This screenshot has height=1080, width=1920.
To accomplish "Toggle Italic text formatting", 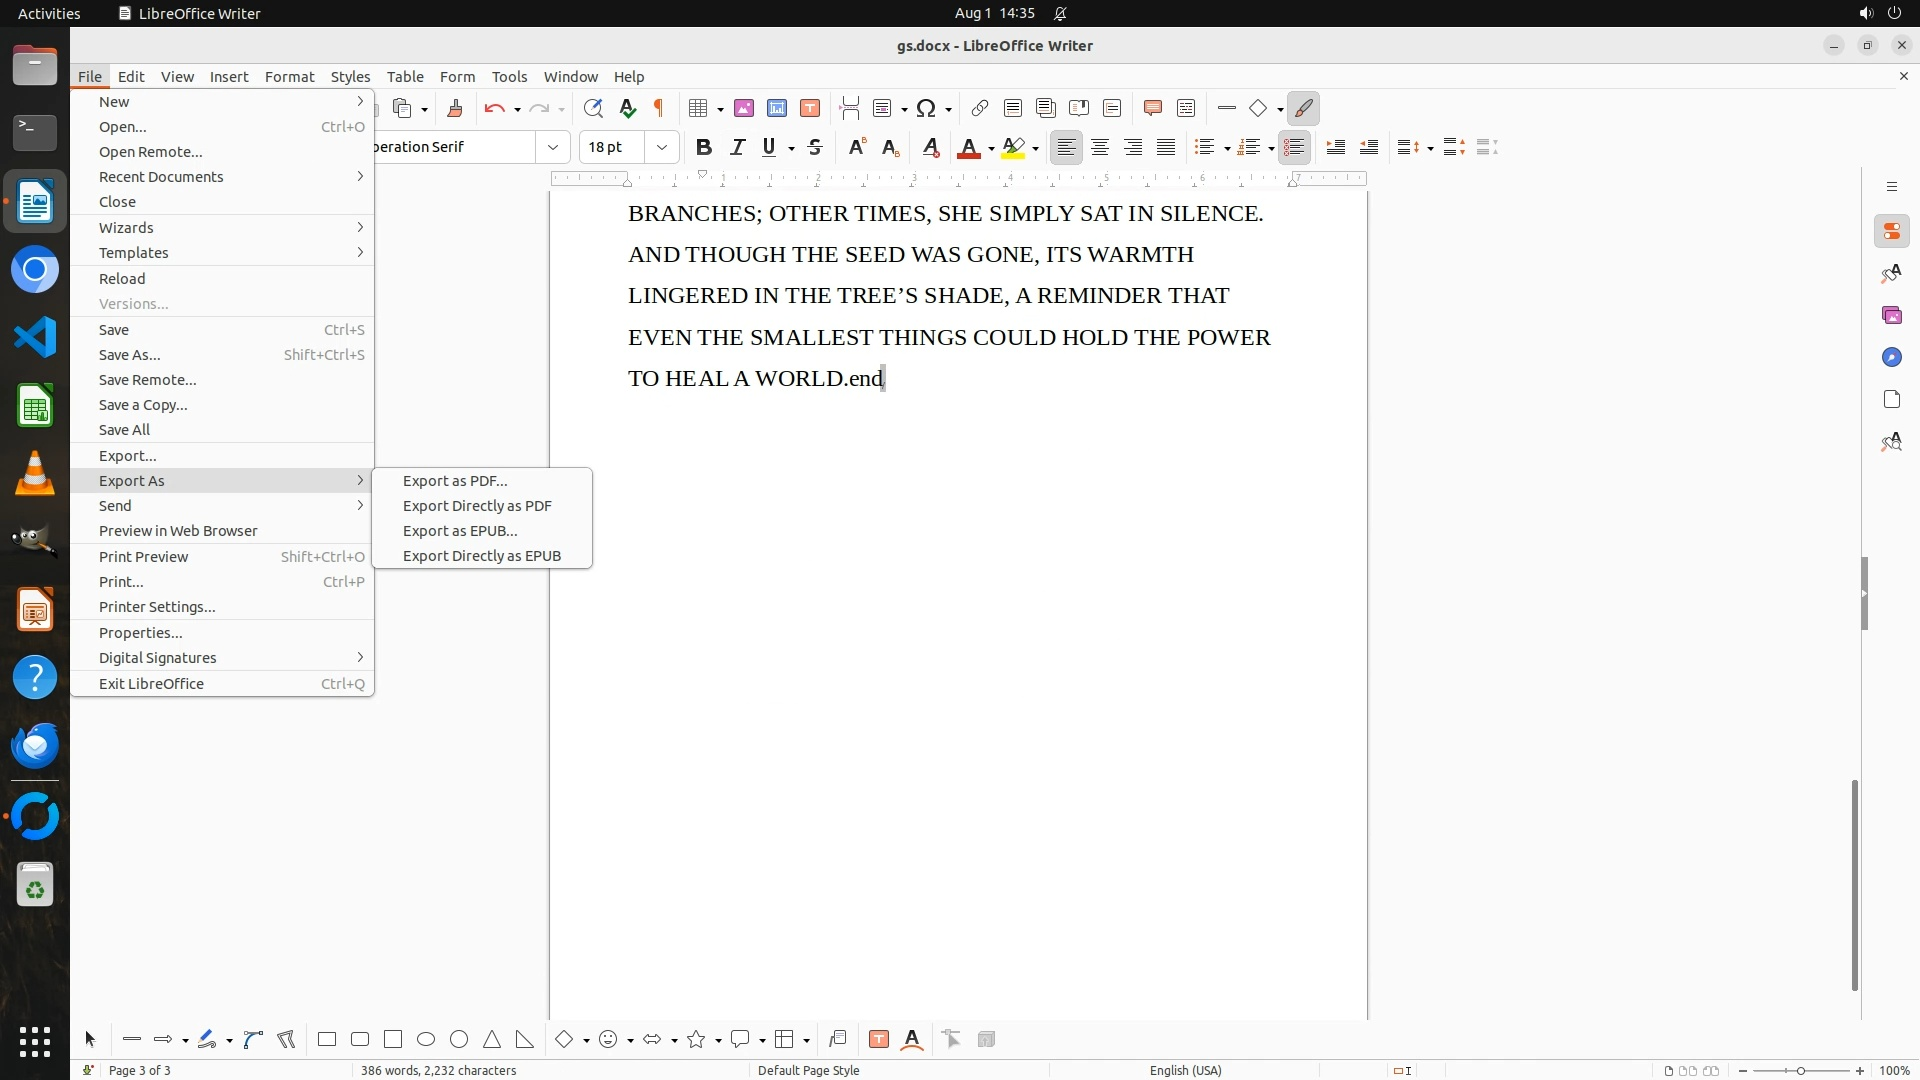I will 737,147.
